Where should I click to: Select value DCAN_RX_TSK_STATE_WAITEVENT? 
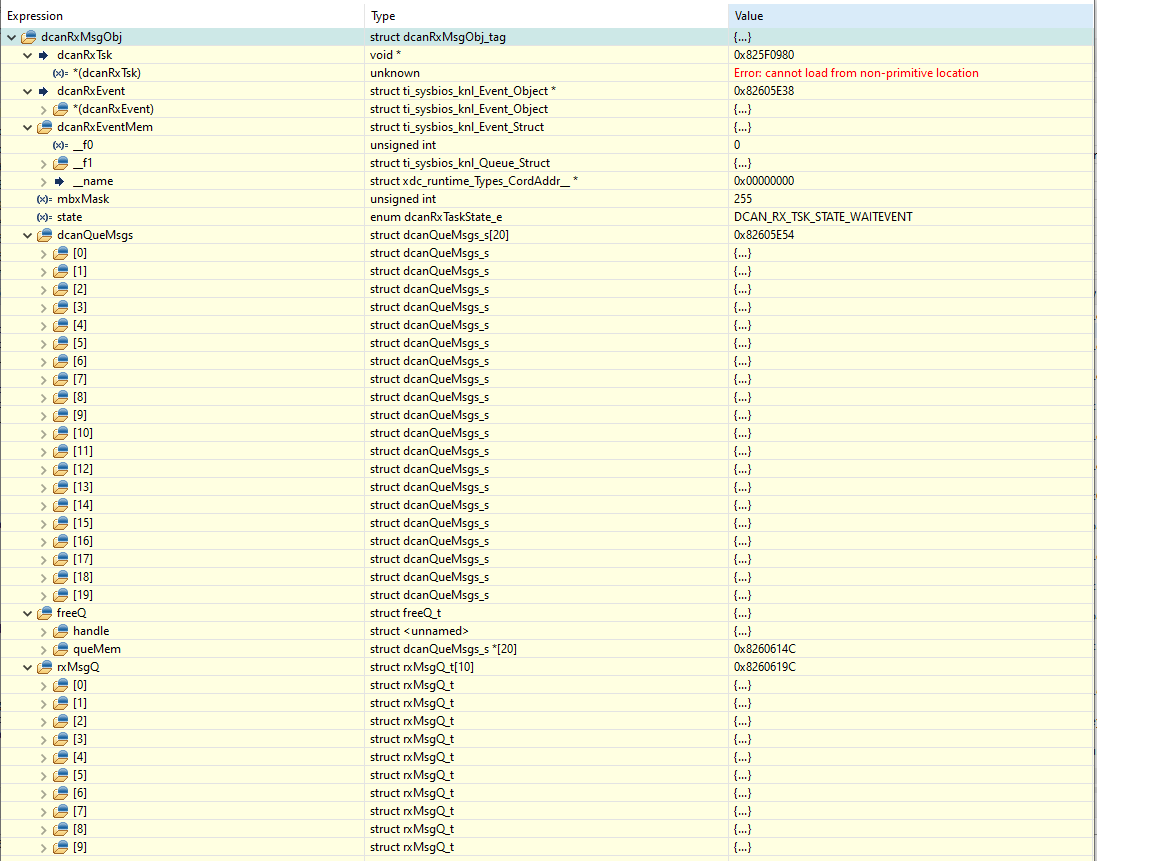(823, 217)
